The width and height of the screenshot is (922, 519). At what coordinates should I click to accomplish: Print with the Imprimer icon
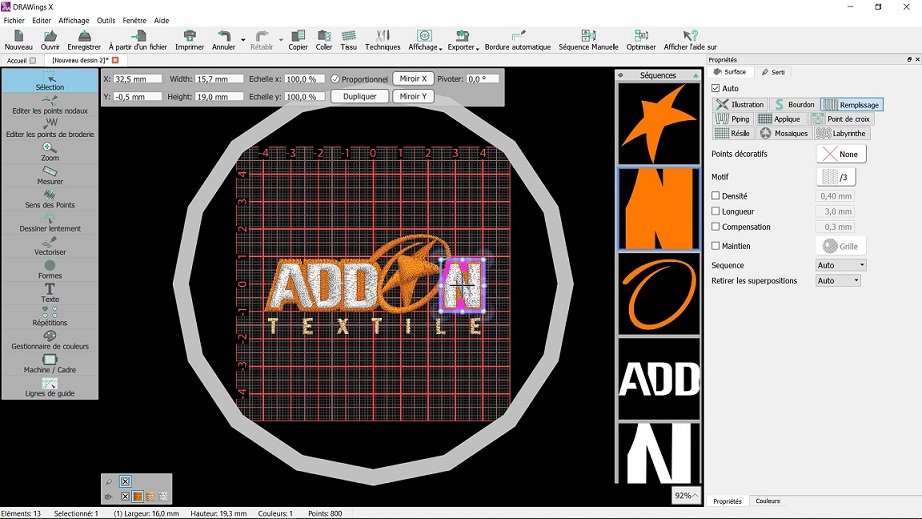(189, 40)
